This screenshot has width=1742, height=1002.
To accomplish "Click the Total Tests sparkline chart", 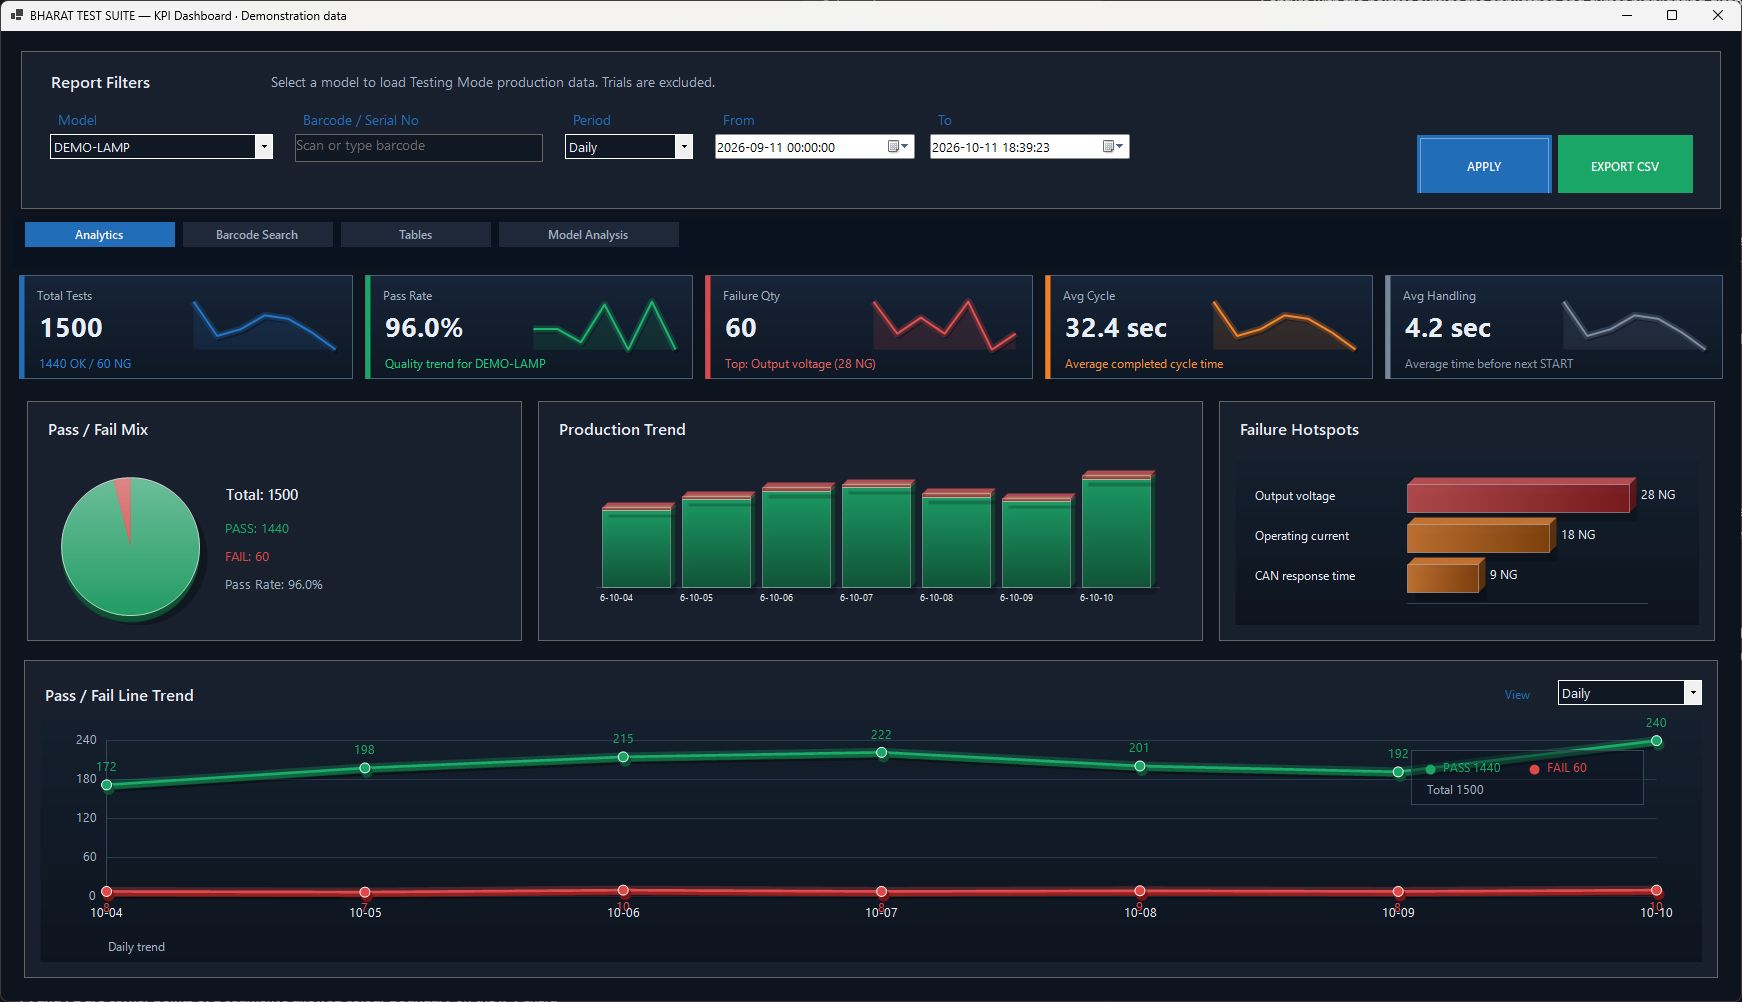I will point(265,325).
